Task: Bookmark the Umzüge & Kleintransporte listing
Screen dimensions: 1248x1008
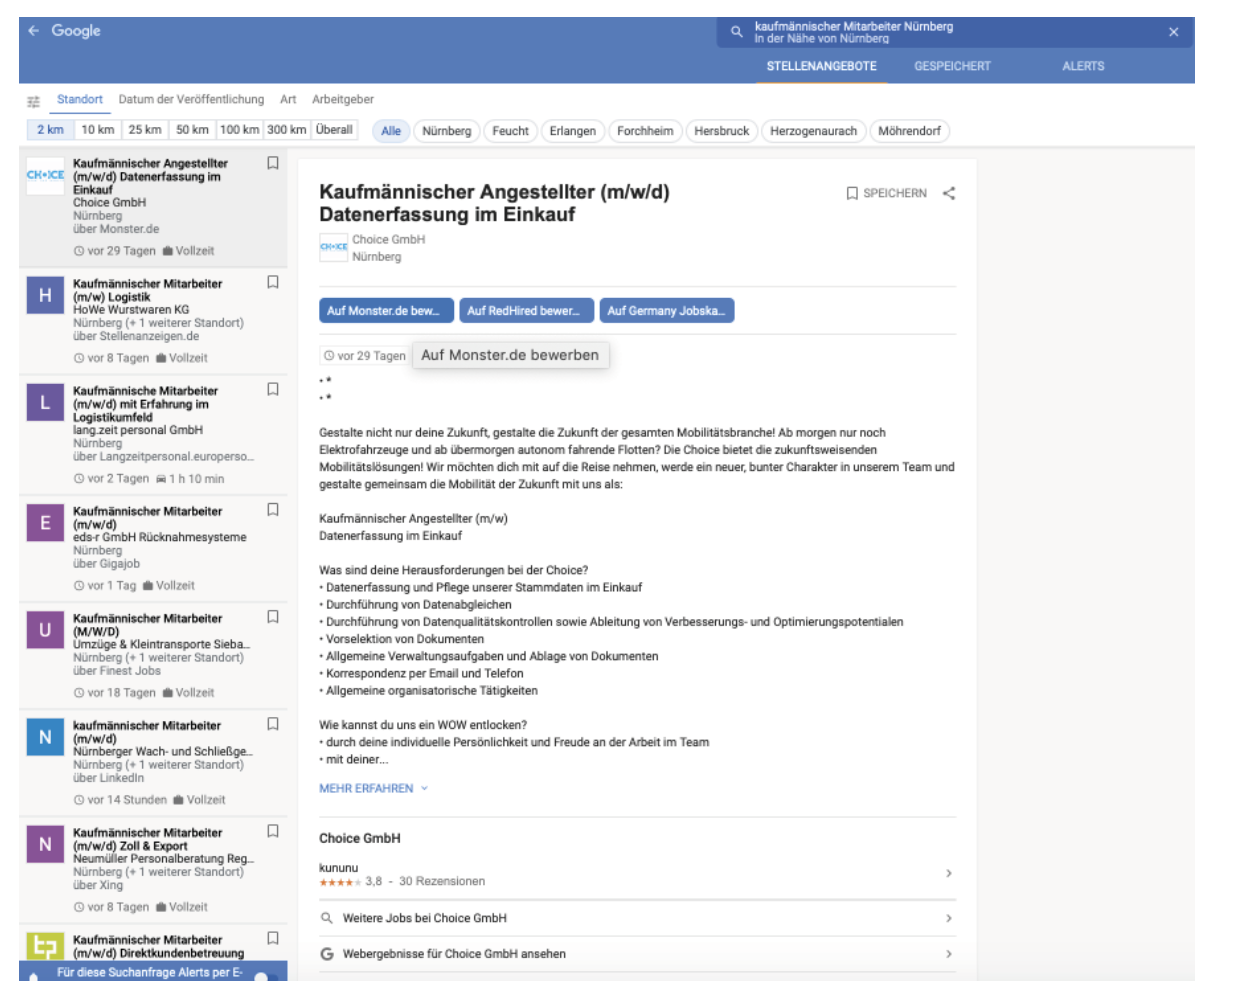Action: [x=273, y=617]
